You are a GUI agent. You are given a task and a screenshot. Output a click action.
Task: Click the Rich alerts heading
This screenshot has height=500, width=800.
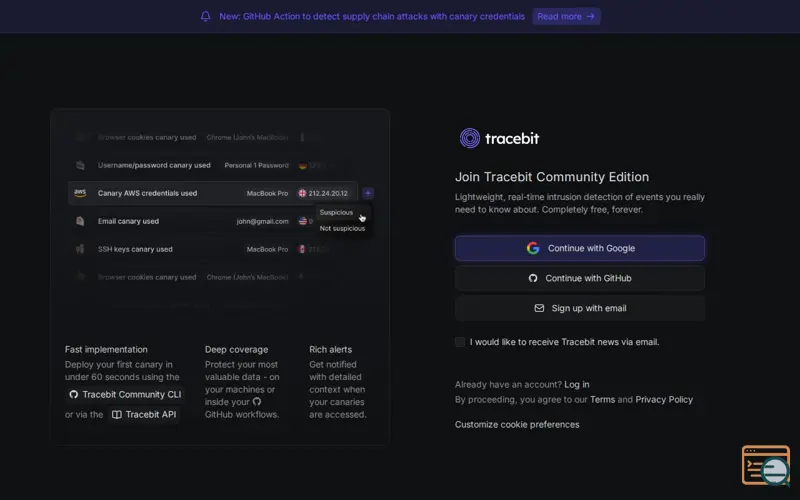330,349
